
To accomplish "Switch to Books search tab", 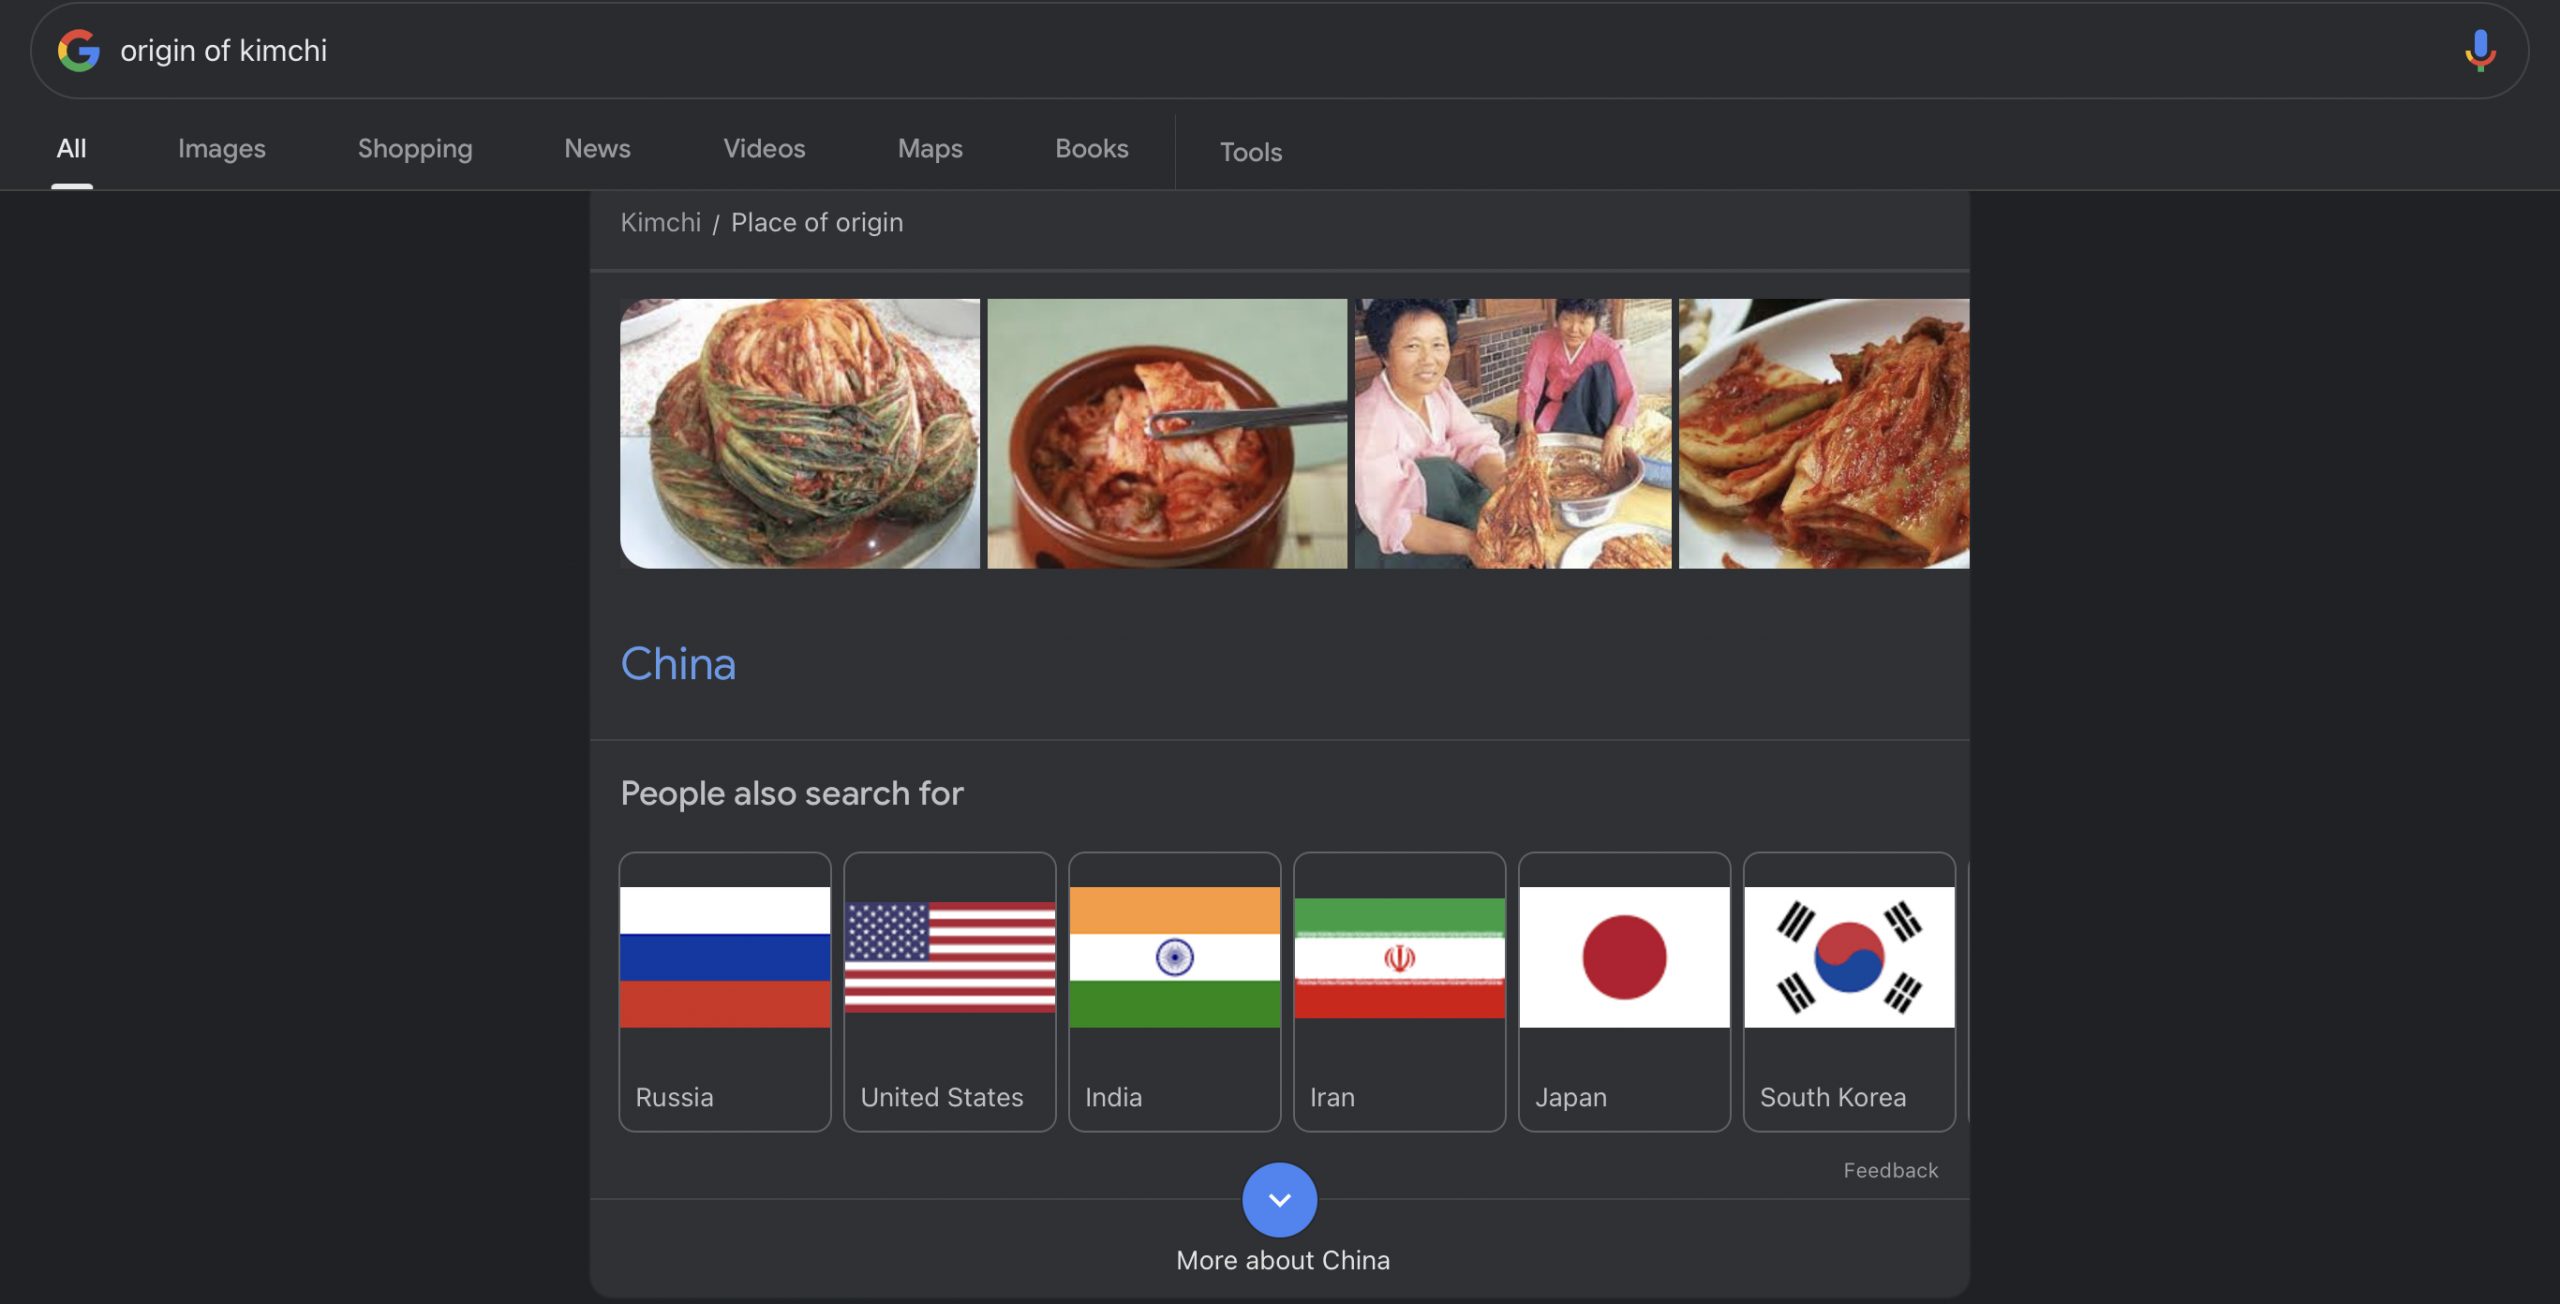I will pyautogui.click(x=1091, y=149).
